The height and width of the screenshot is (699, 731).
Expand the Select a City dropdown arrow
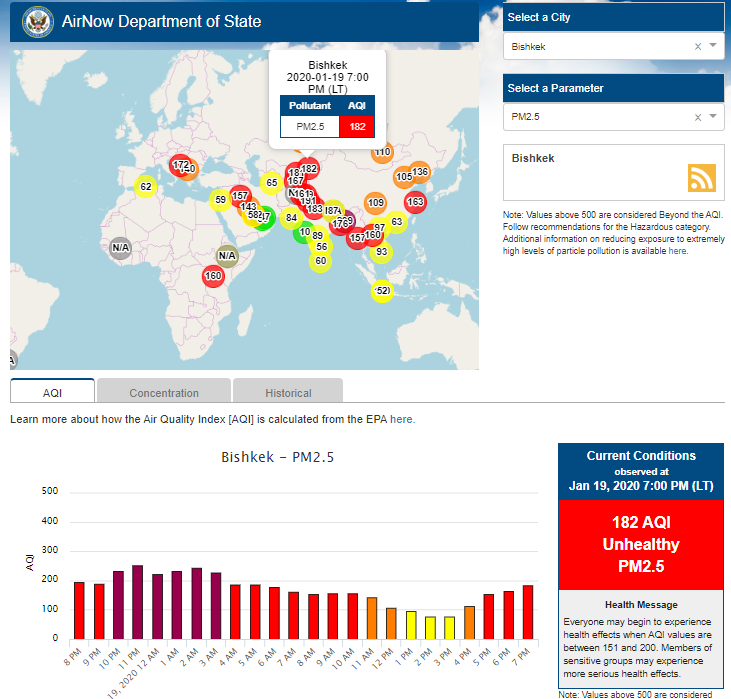[712, 47]
